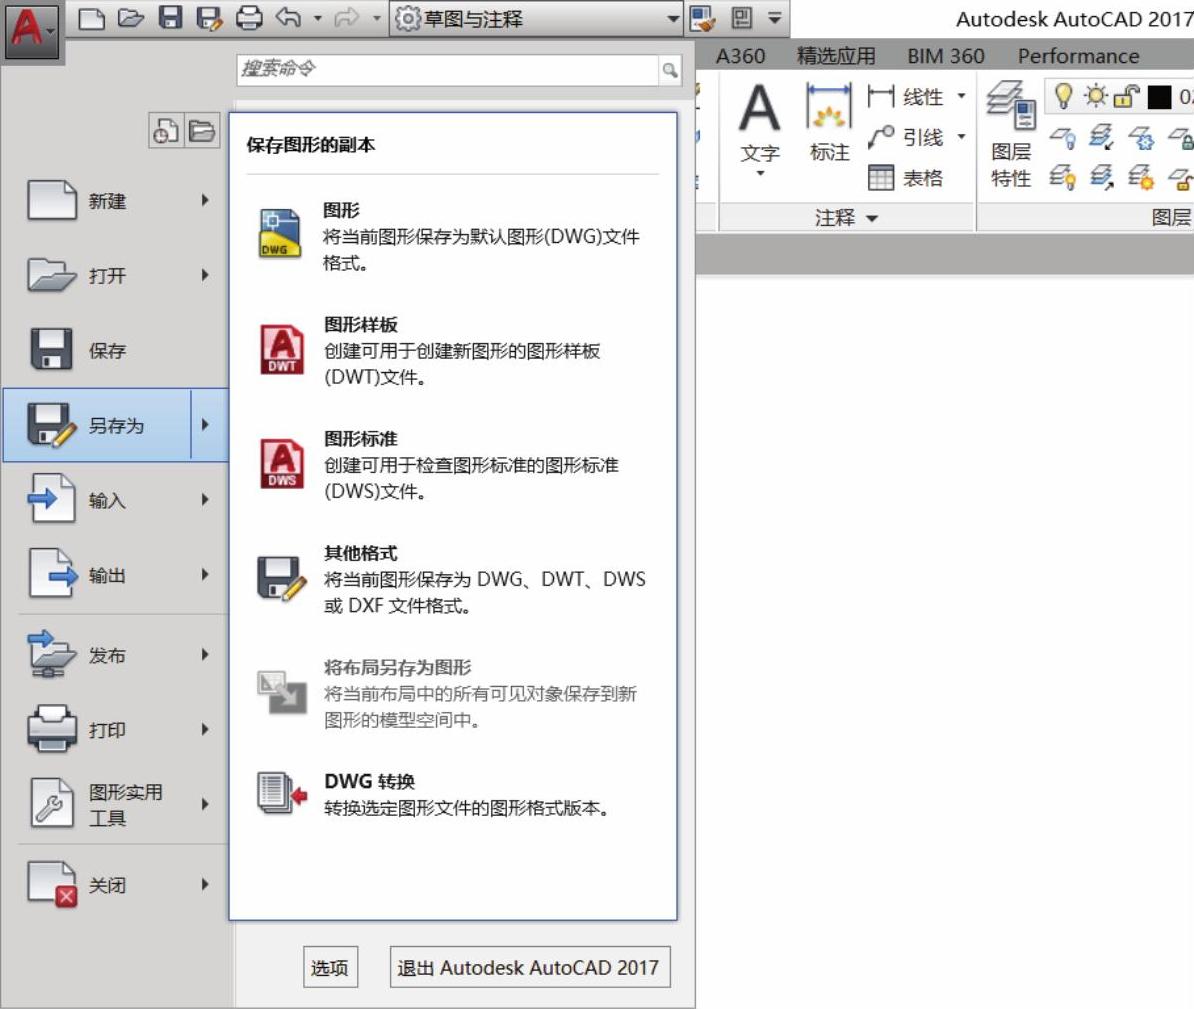Open the 输入 (Import) menu item

coord(116,500)
